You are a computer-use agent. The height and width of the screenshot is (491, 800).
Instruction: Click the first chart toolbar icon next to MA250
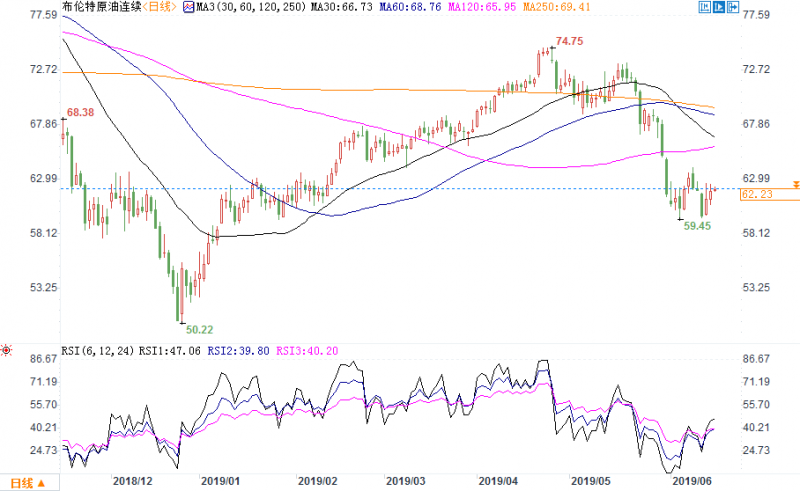tap(705, 7)
